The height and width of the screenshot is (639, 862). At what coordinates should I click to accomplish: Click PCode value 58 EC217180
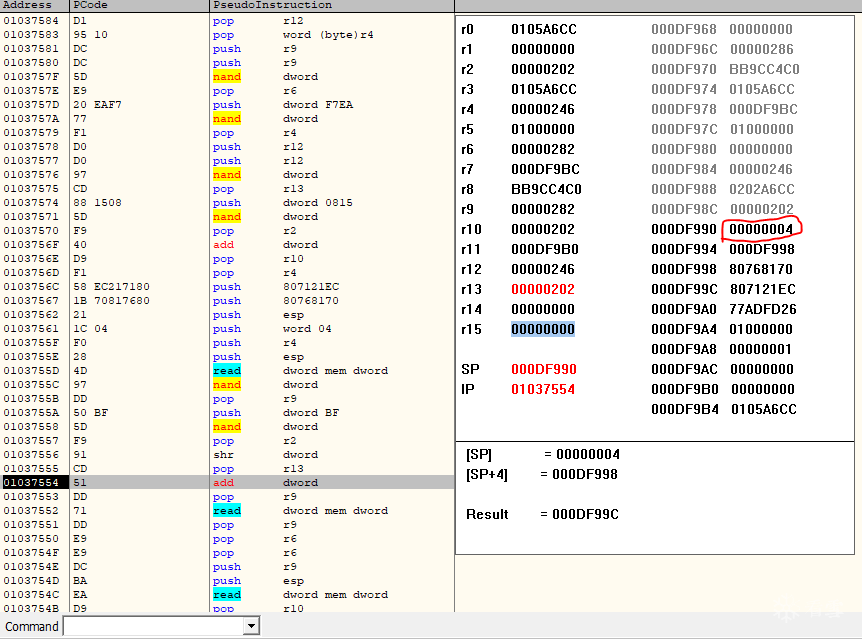(112, 287)
